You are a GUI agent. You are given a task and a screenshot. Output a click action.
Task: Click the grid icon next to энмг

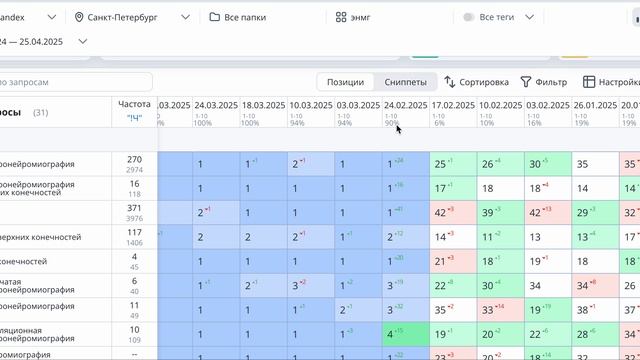pos(341,17)
